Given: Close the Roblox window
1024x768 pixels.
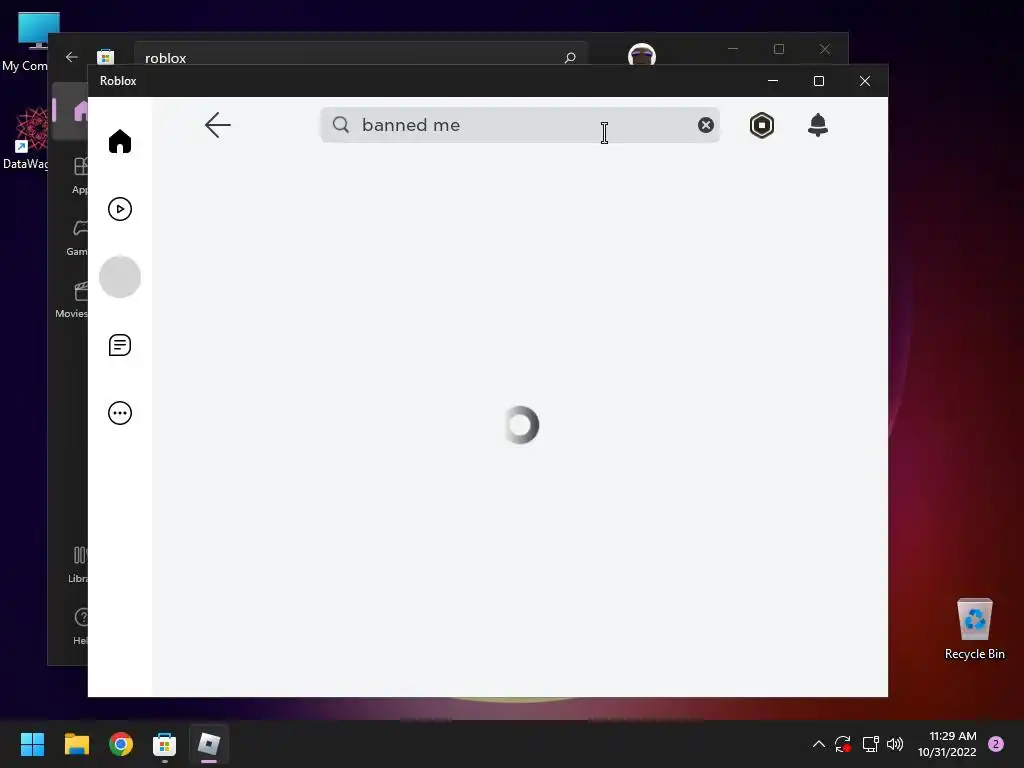Looking at the screenshot, I should pos(865,81).
